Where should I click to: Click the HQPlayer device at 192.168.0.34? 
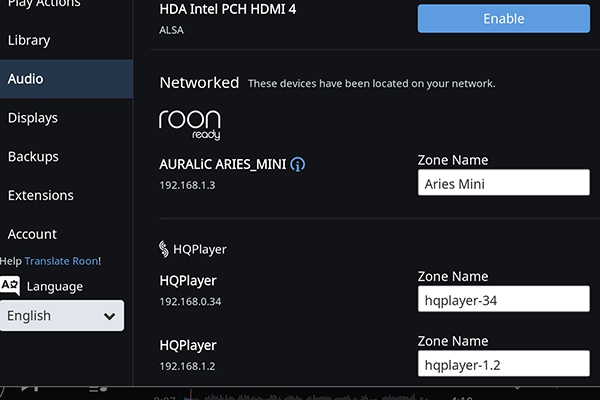[x=188, y=281]
